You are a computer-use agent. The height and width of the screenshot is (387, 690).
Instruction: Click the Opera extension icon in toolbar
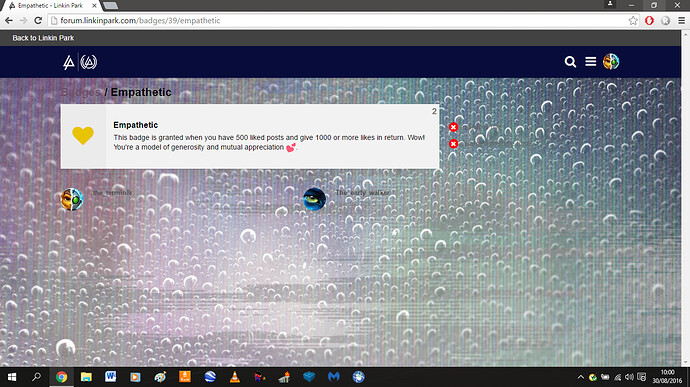pyautogui.click(x=649, y=20)
